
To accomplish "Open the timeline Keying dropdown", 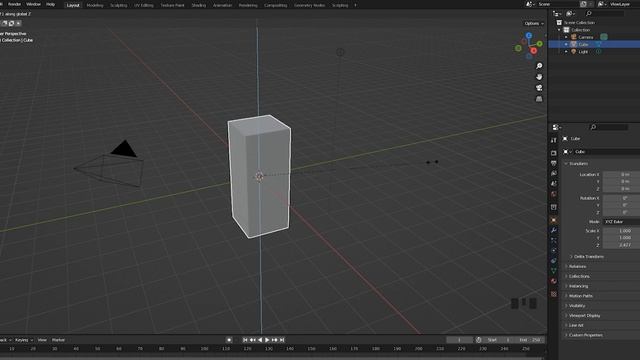I will 24,340.
